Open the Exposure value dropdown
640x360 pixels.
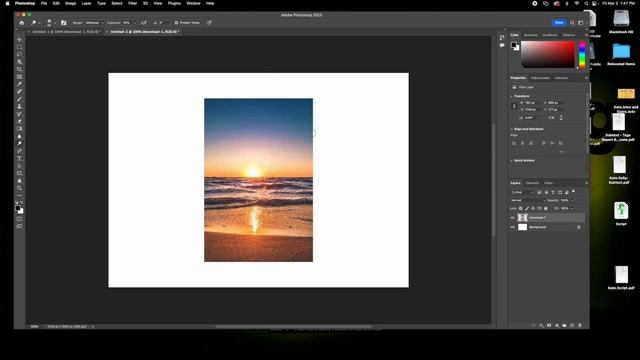(134, 23)
